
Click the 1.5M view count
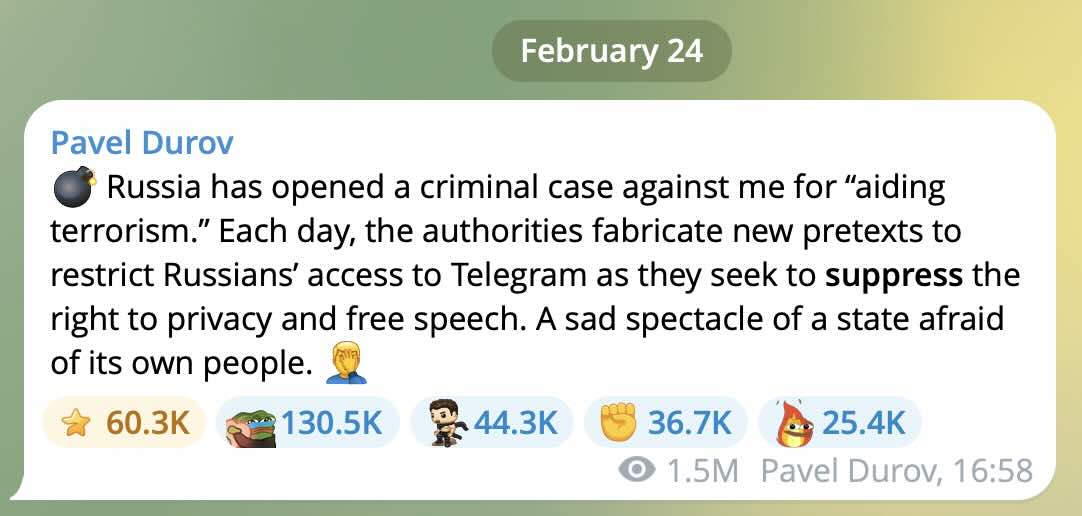(703, 470)
